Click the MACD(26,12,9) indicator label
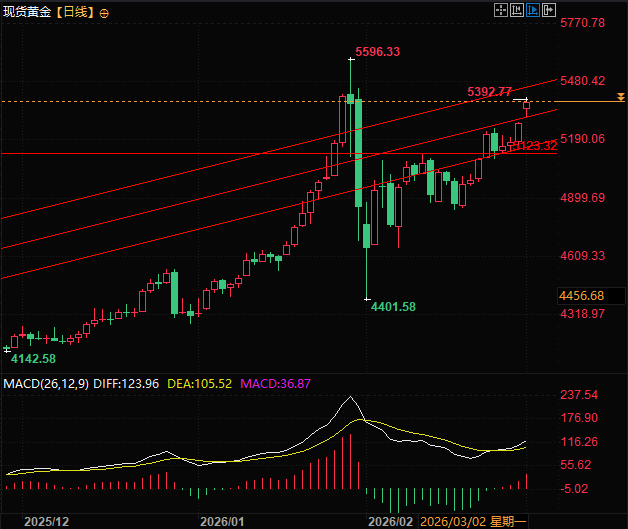Screen dimensions: 628x529 pos(46,384)
